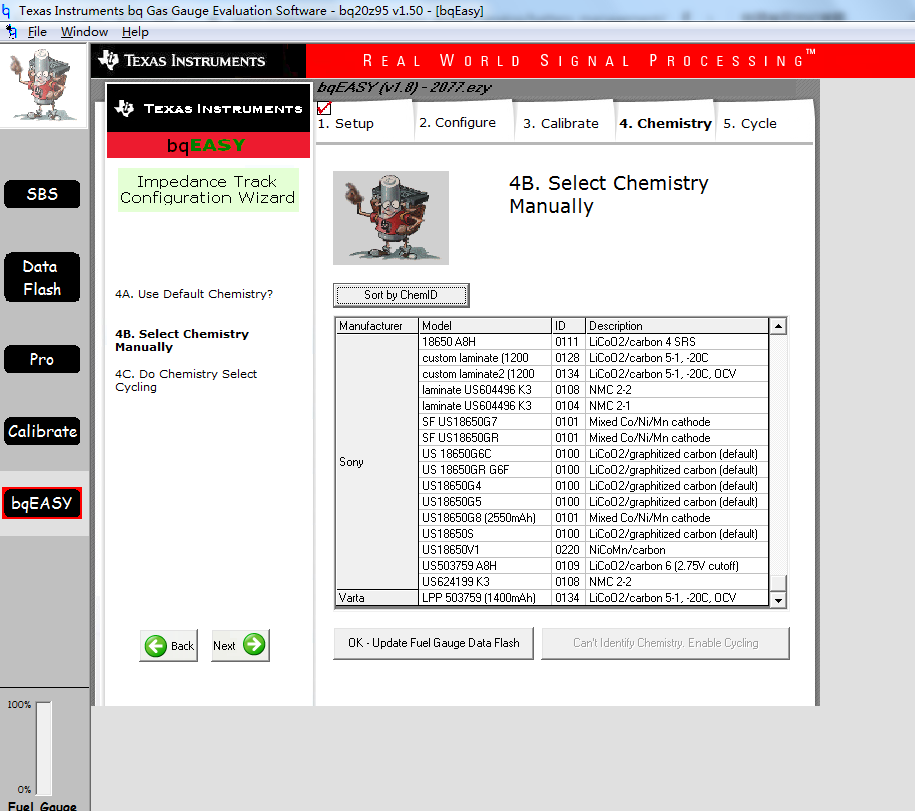Click the Model column header

click(485, 326)
